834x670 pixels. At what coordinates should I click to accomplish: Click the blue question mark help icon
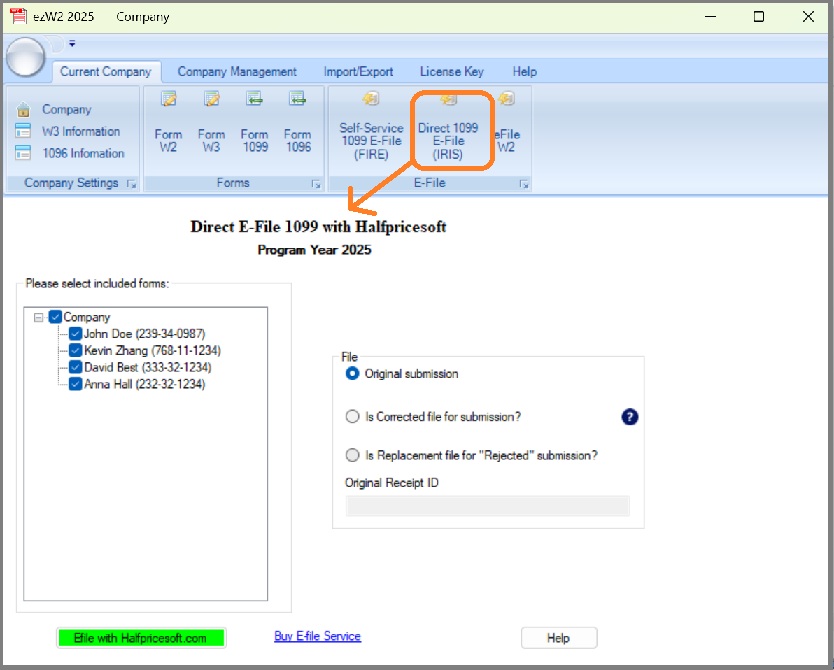click(x=630, y=417)
